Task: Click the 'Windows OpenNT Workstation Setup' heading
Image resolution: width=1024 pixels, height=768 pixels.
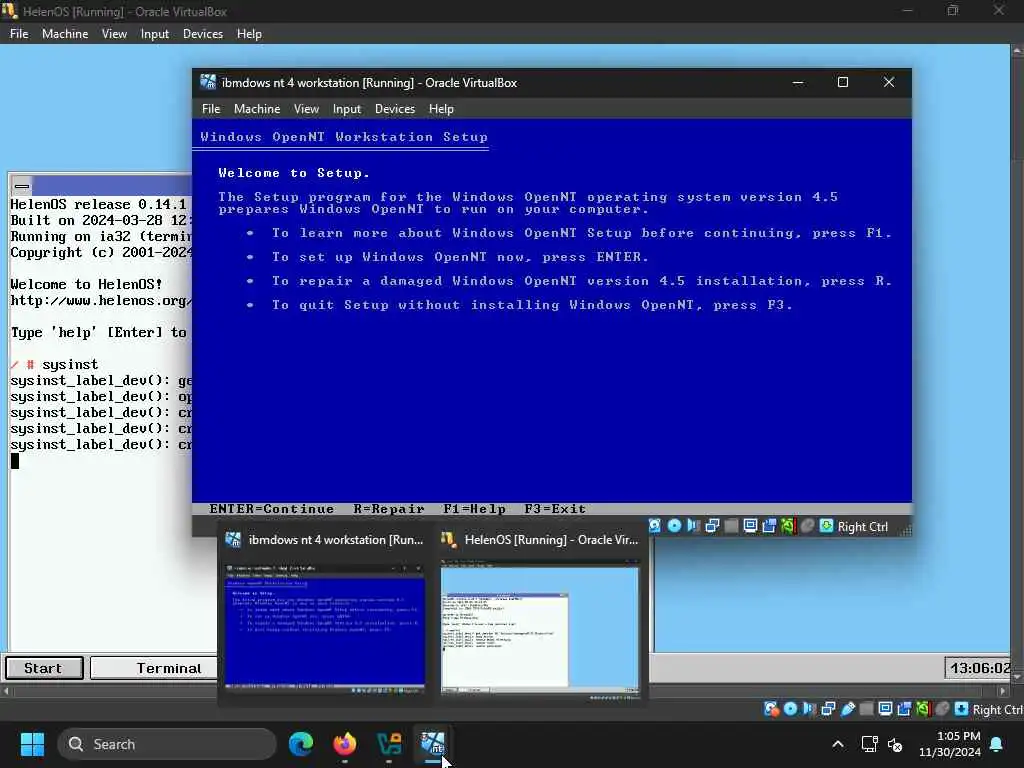Action: point(344,137)
